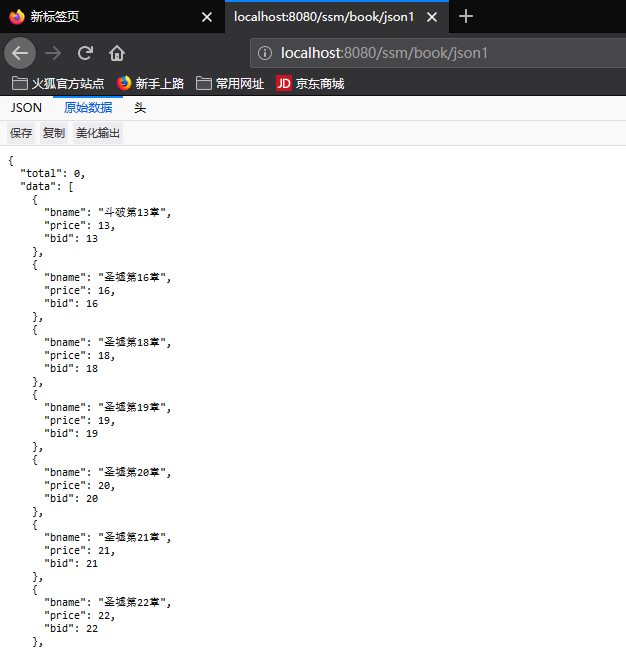Image resolution: width=626 pixels, height=649 pixels.
Task: Click the forward arrow navigation button
Action: click(x=53, y=53)
